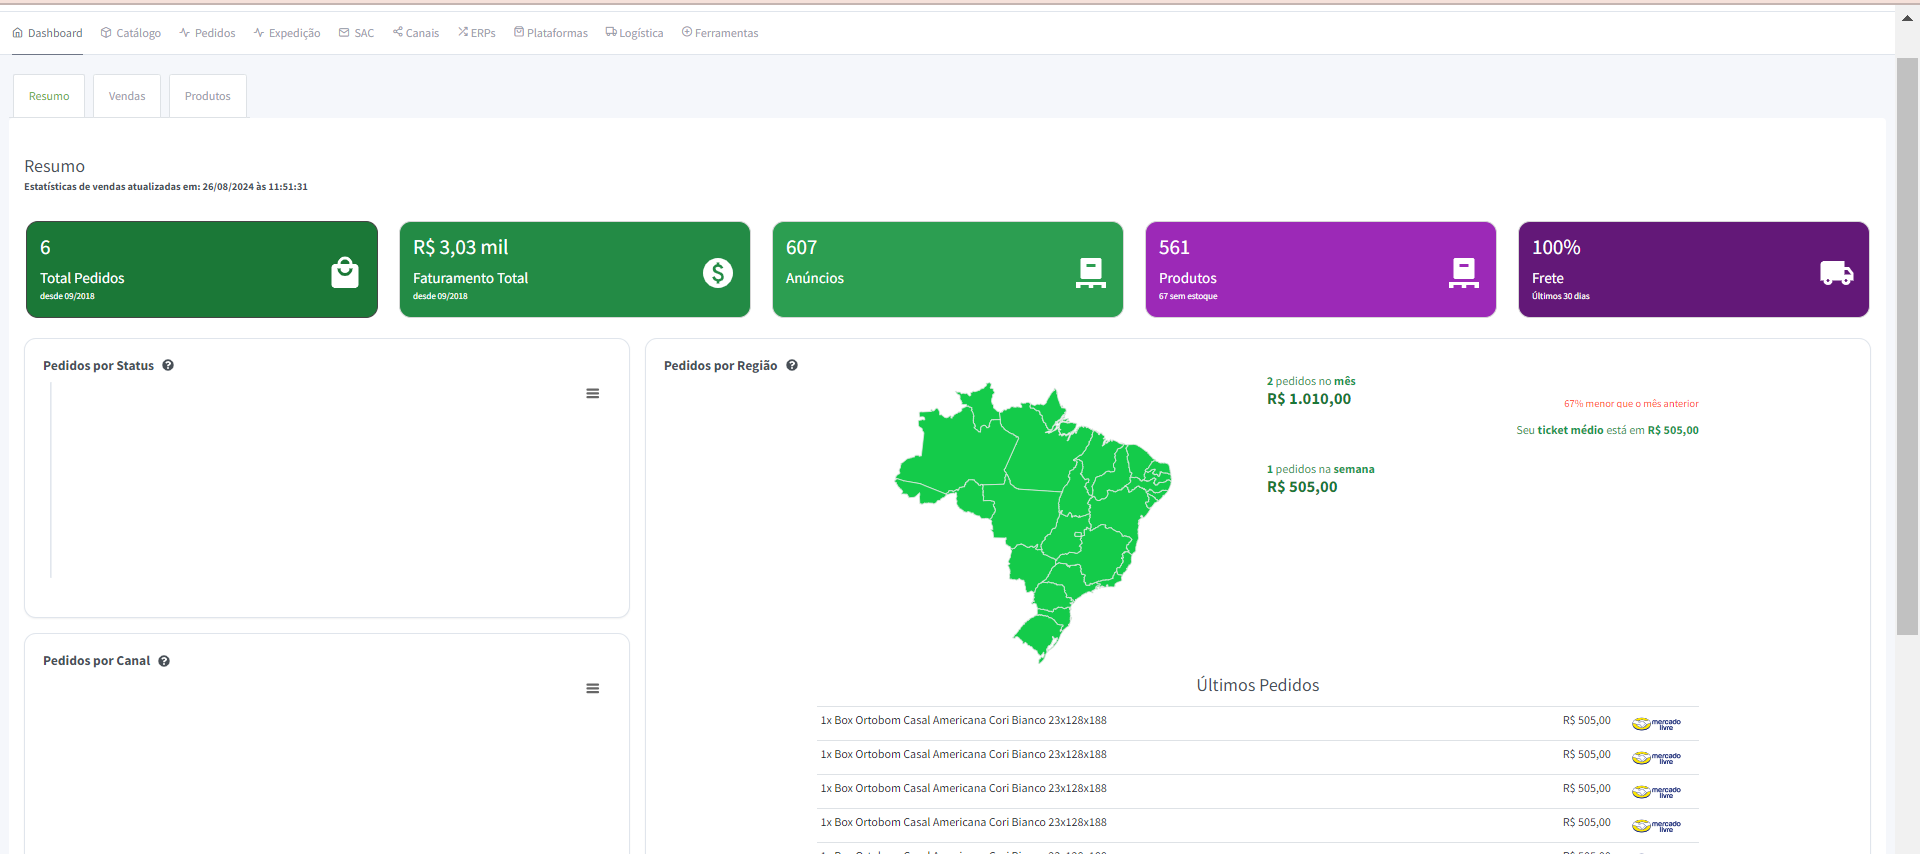Click the Plataformas icon in navbar
Image resolution: width=1920 pixels, height=854 pixels.
(519, 32)
